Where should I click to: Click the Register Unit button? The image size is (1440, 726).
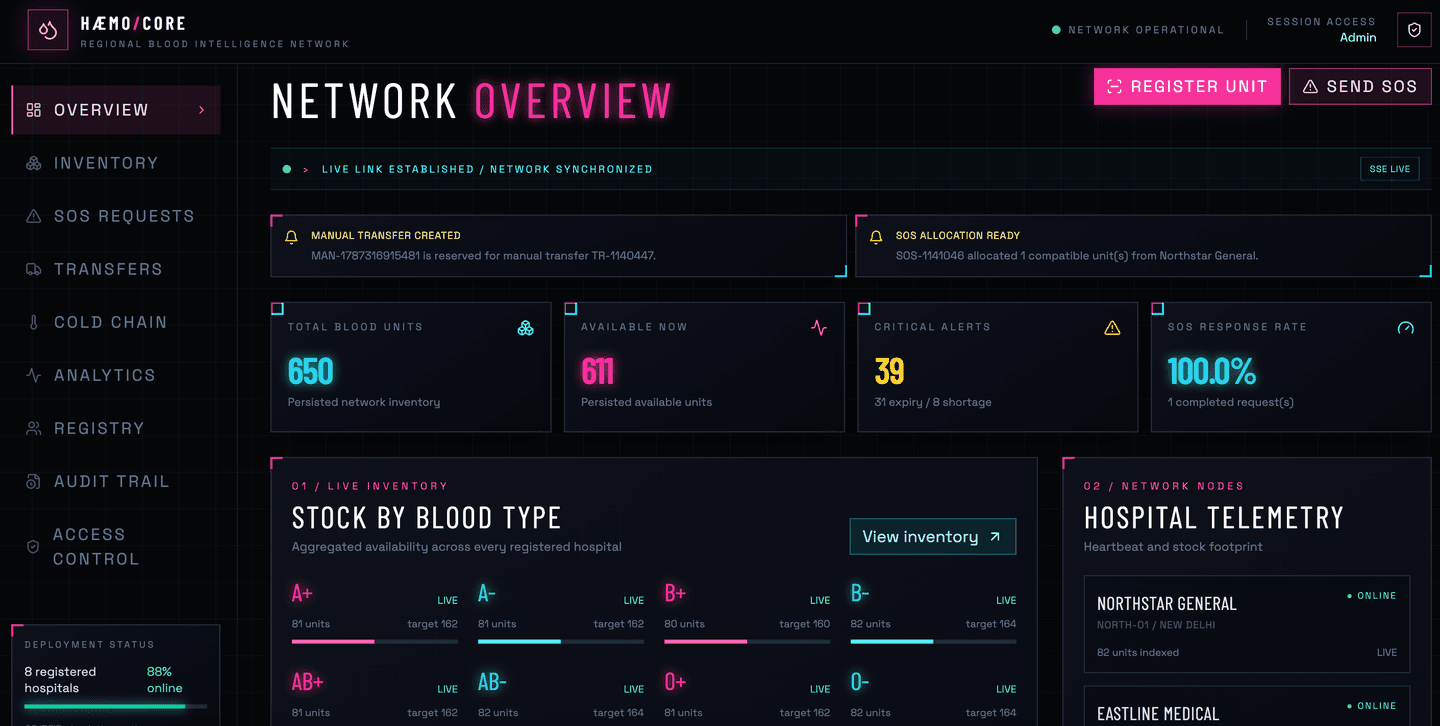tap(1187, 87)
